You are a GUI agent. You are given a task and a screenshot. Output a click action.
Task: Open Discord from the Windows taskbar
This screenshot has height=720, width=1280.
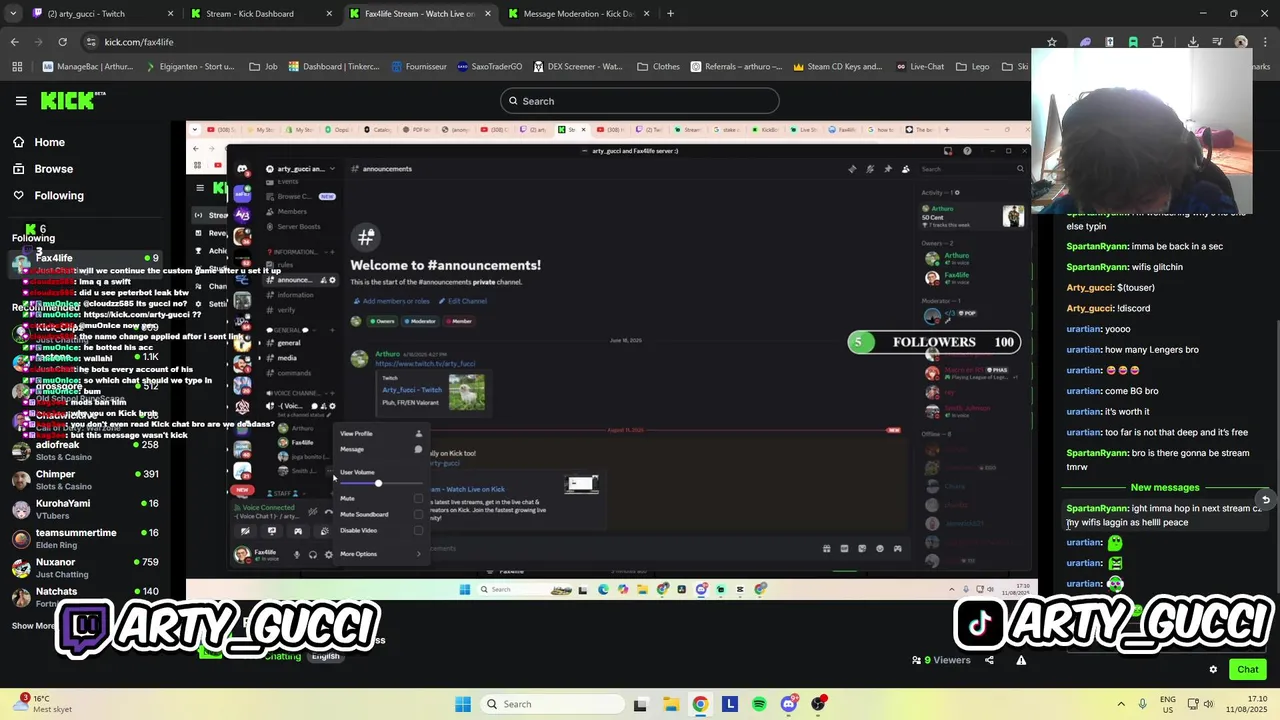click(x=789, y=704)
